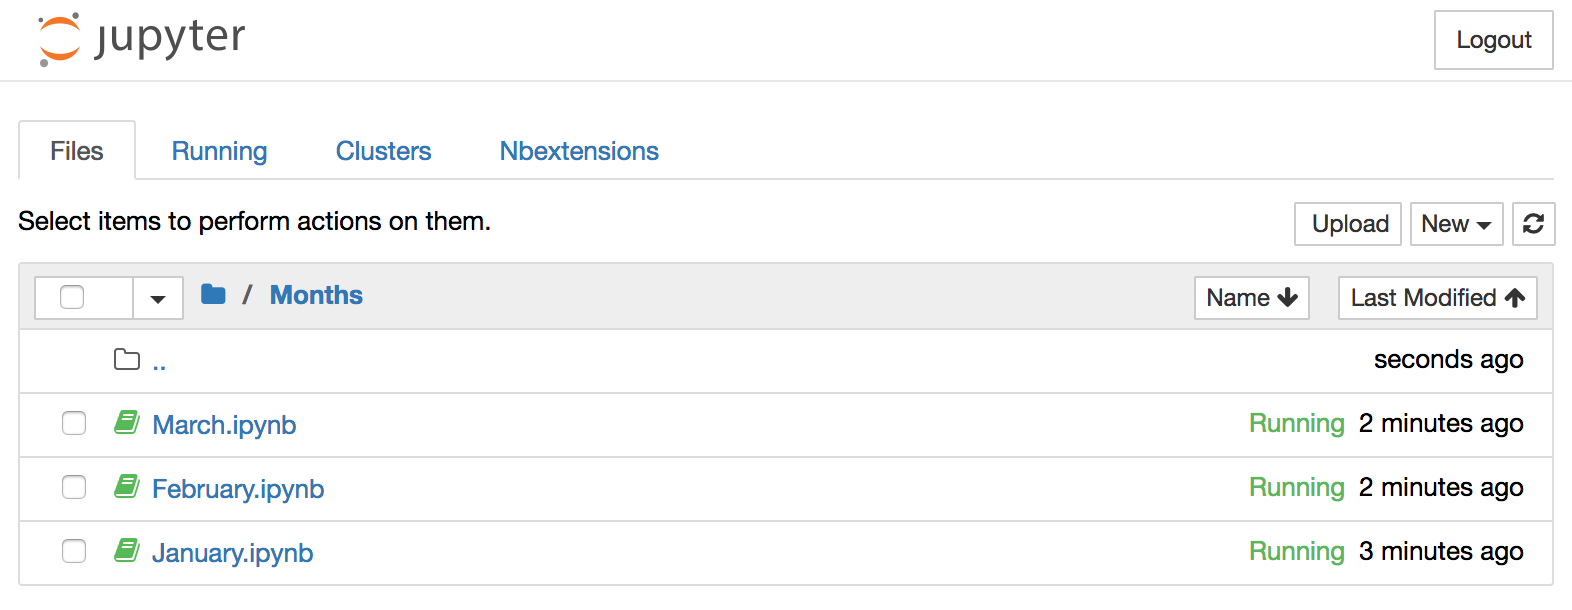1572x610 pixels.
Task: Open the February.ipynb notebook link
Action: [237, 488]
